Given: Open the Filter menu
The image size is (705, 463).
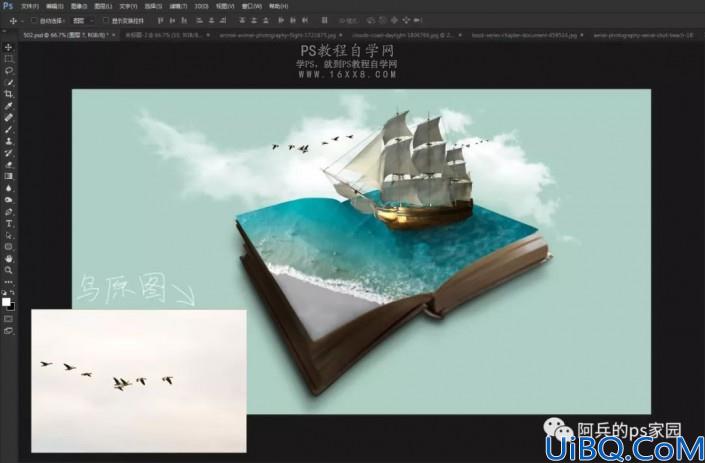Looking at the screenshot, I should pos(178,6).
